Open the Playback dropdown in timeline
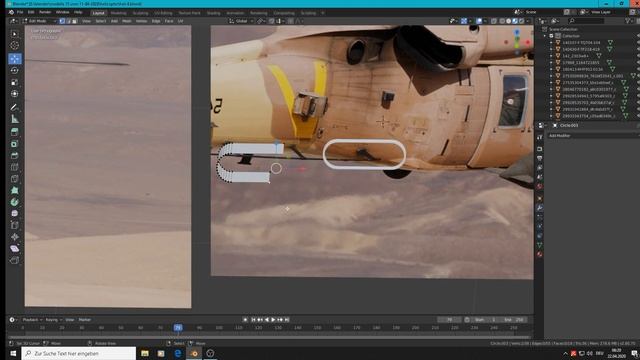 point(33,320)
